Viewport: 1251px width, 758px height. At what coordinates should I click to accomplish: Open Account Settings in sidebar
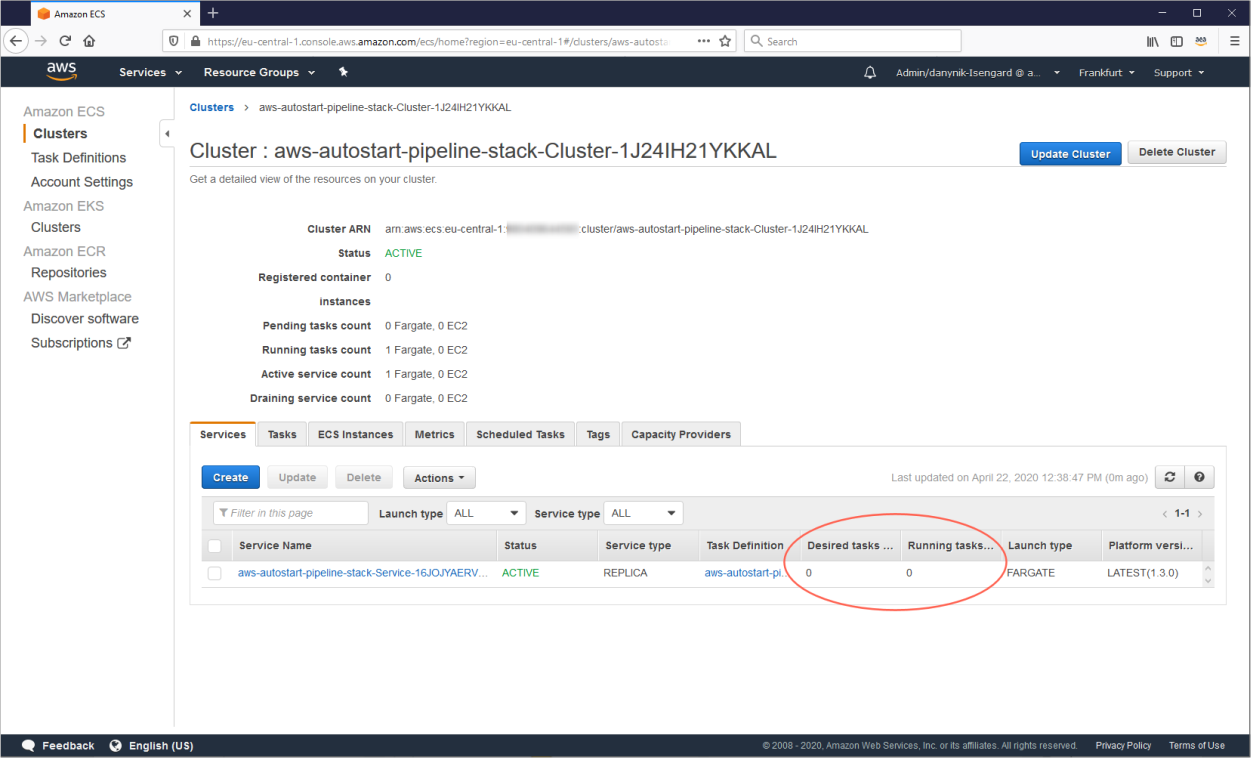point(82,181)
